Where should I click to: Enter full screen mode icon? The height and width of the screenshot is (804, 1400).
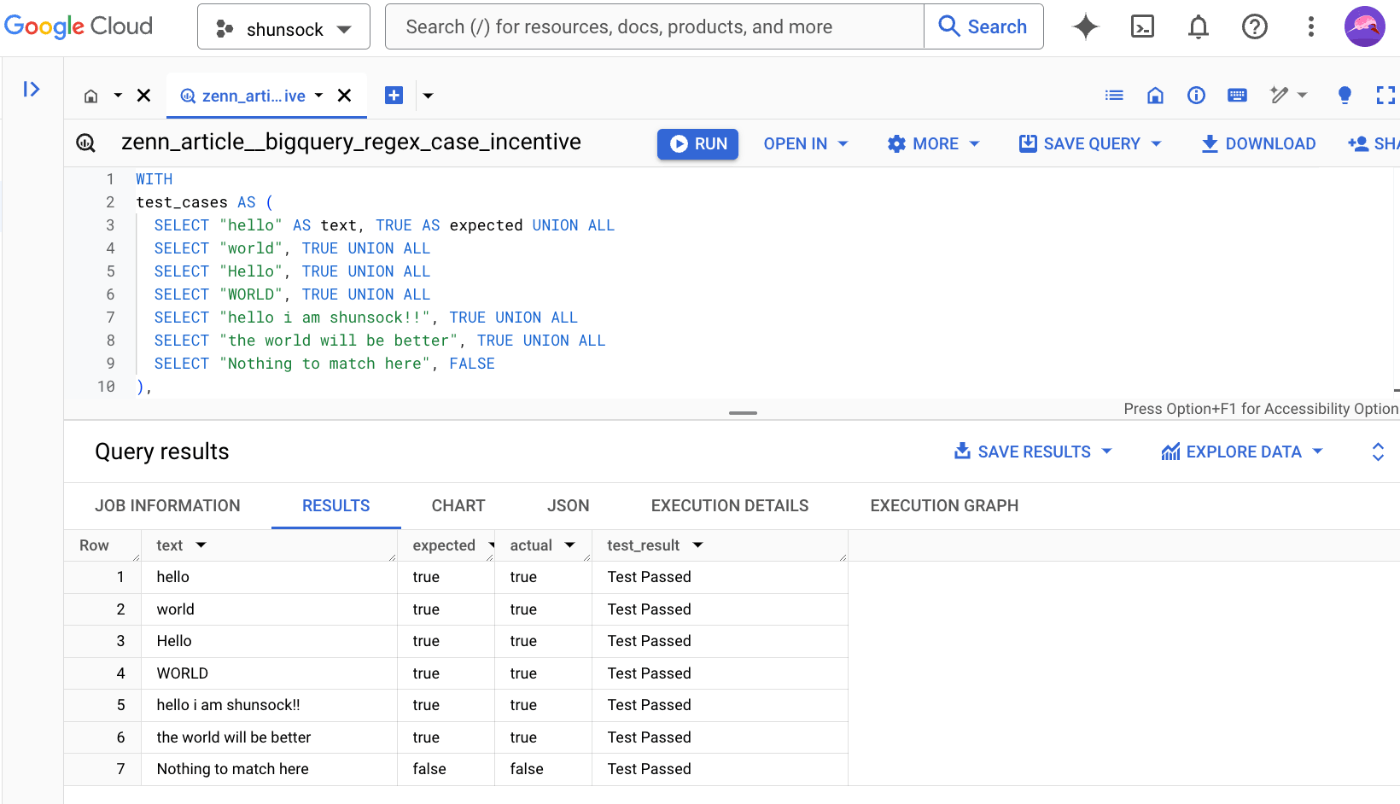click(1385, 95)
